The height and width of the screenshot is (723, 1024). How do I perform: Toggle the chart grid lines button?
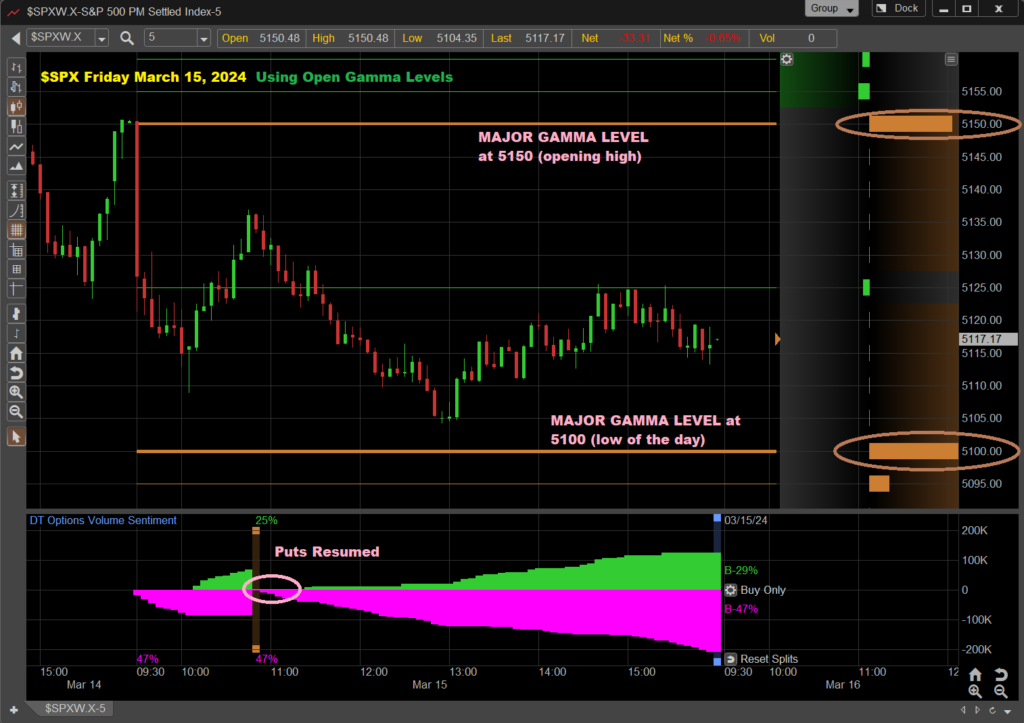pos(16,230)
